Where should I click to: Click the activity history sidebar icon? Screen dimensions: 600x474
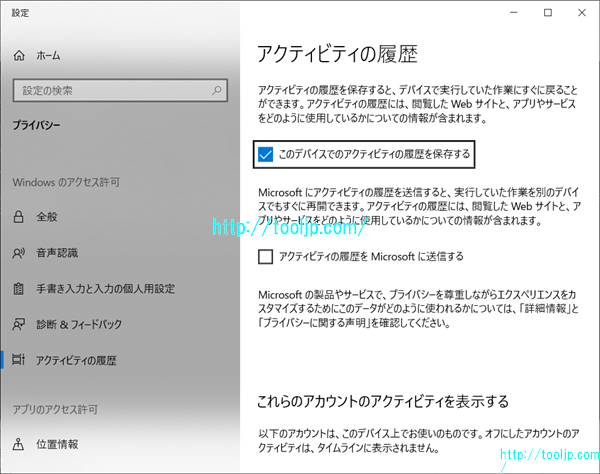[x=18, y=360]
